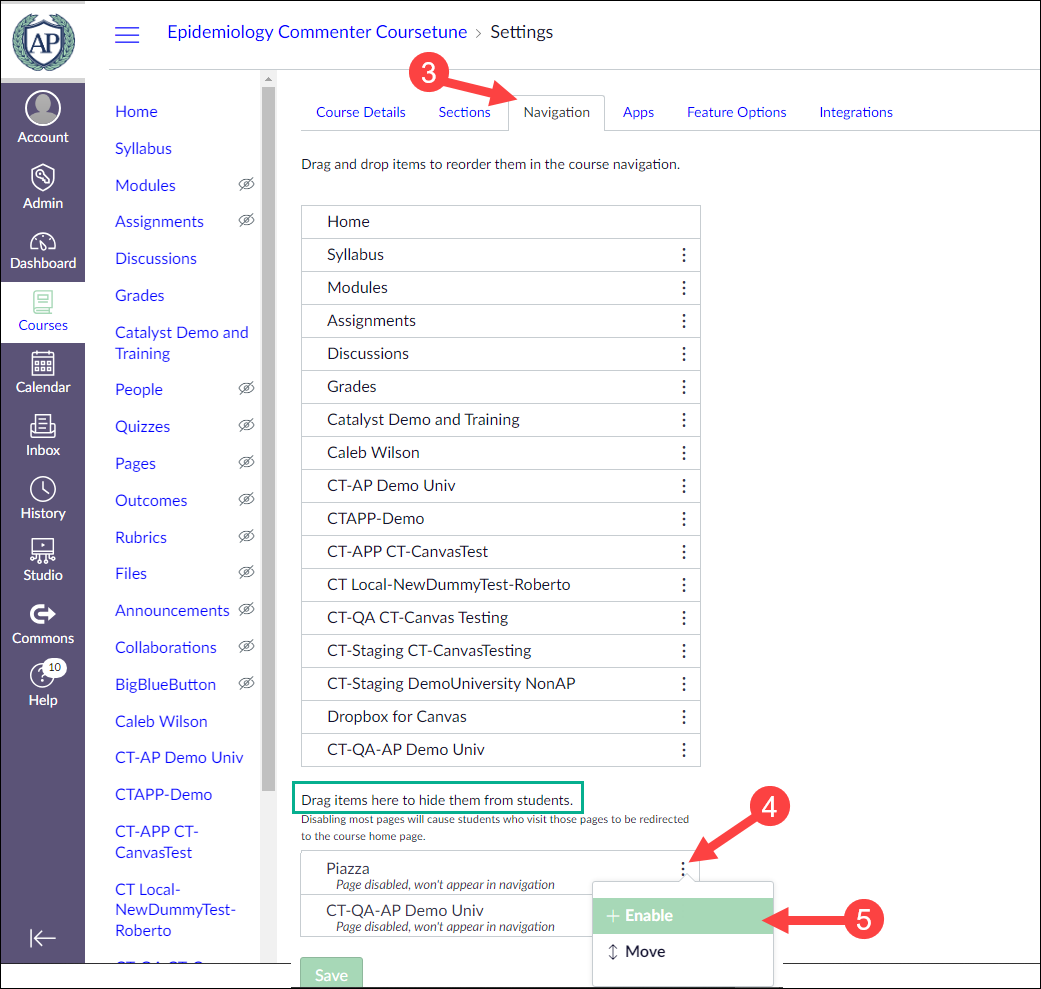
Task: Click the AP institution logo
Action: [43, 42]
